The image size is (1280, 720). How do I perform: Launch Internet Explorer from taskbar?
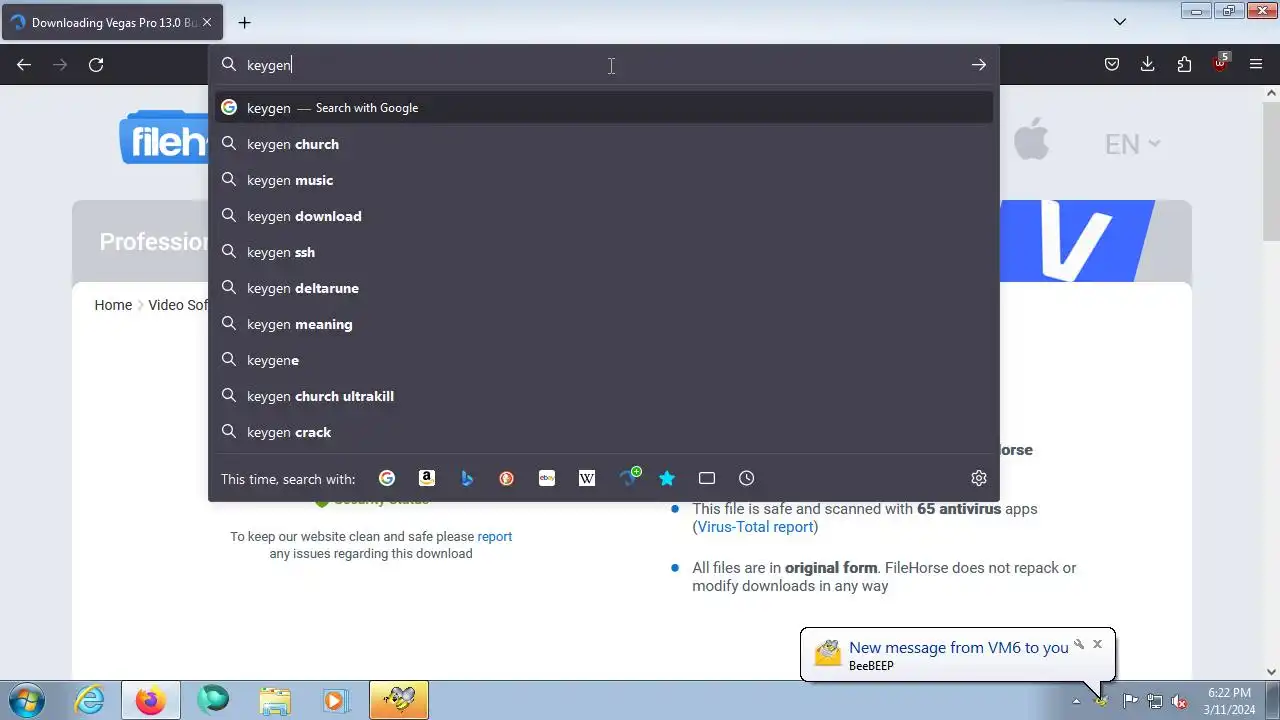pos(90,700)
